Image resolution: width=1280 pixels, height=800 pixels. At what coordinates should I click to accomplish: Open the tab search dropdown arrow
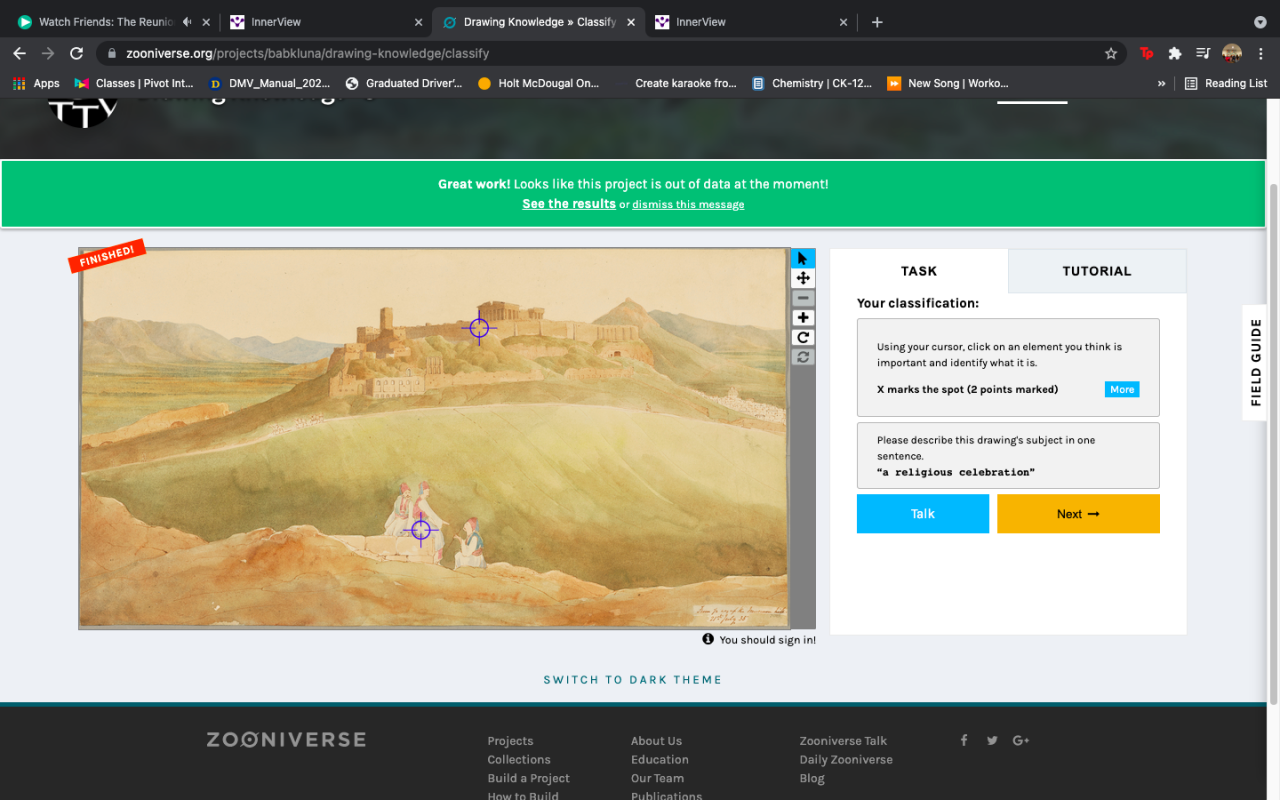point(1260,22)
